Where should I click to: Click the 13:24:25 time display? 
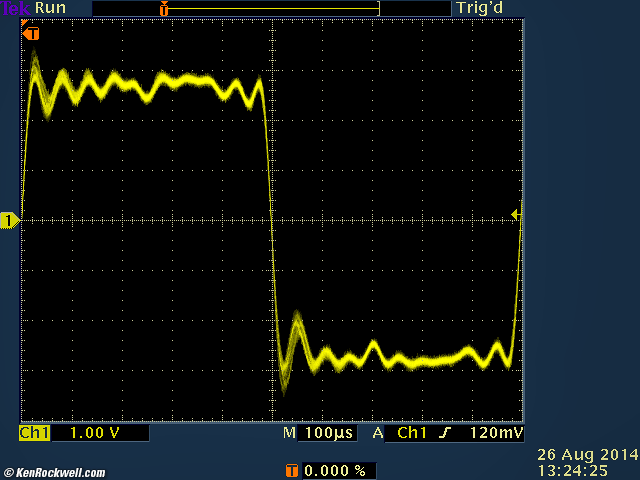click(x=571, y=469)
